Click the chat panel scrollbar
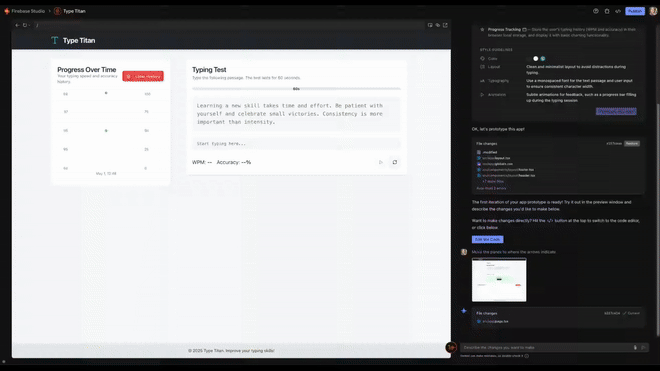660x371 pixels. 657,219
